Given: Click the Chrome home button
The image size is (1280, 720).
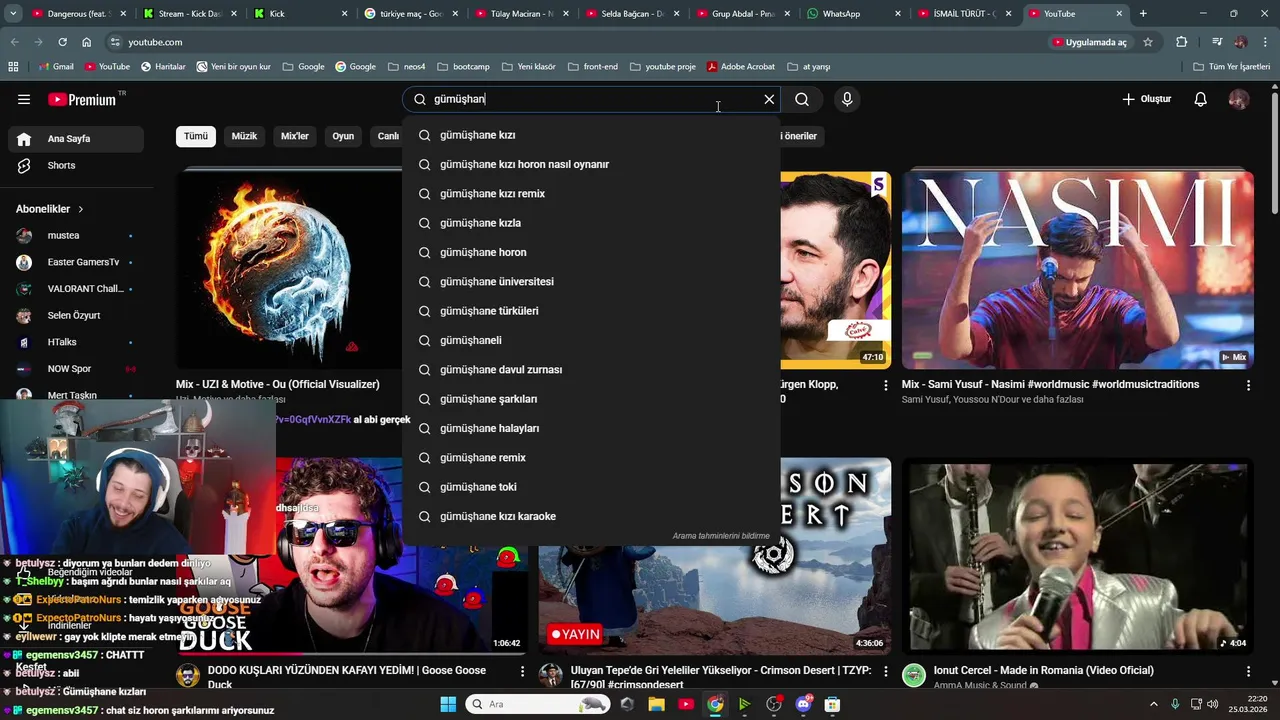Looking at the screenshot, I should (87, 42).
